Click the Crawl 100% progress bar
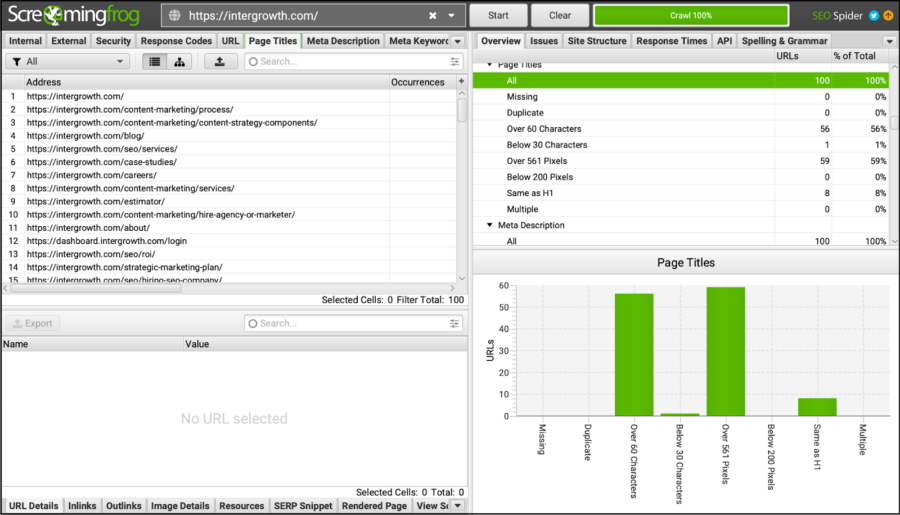 coord(691,16)
